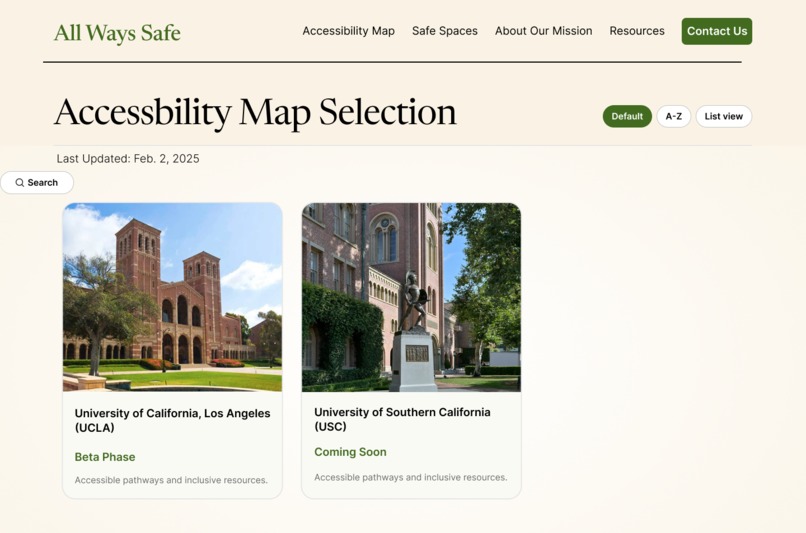806x533 pixels.
Task: Click the Accessbility Map Selection heading
Action: (255, 113)
